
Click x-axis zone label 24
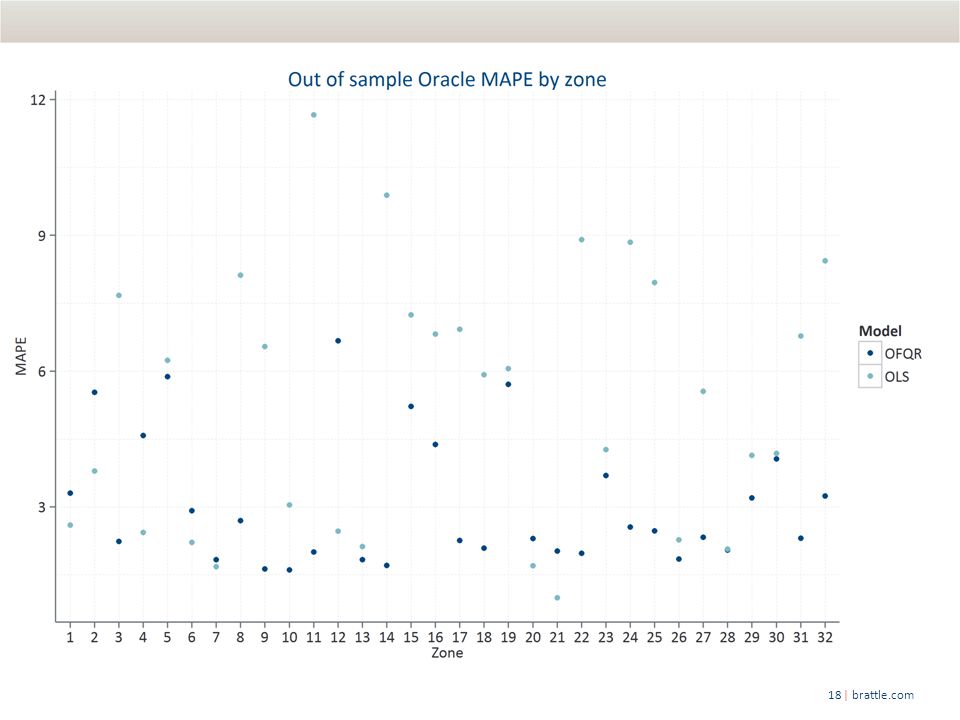pyautogui.click(x=630, y=637)
